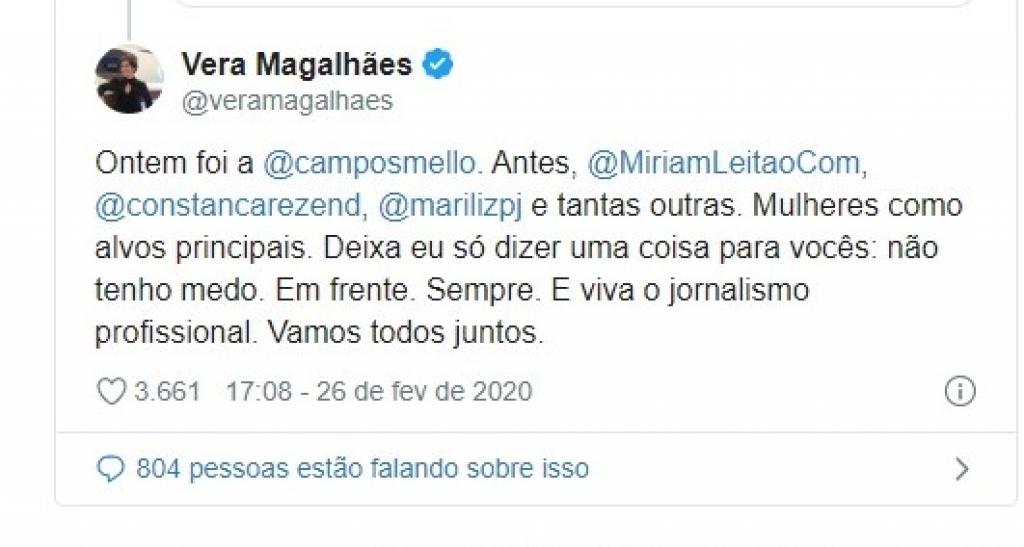This screenshot has height=547, width=1024.
Task: Open Vera Magalhães profile picture
Action: pos(129,80)
